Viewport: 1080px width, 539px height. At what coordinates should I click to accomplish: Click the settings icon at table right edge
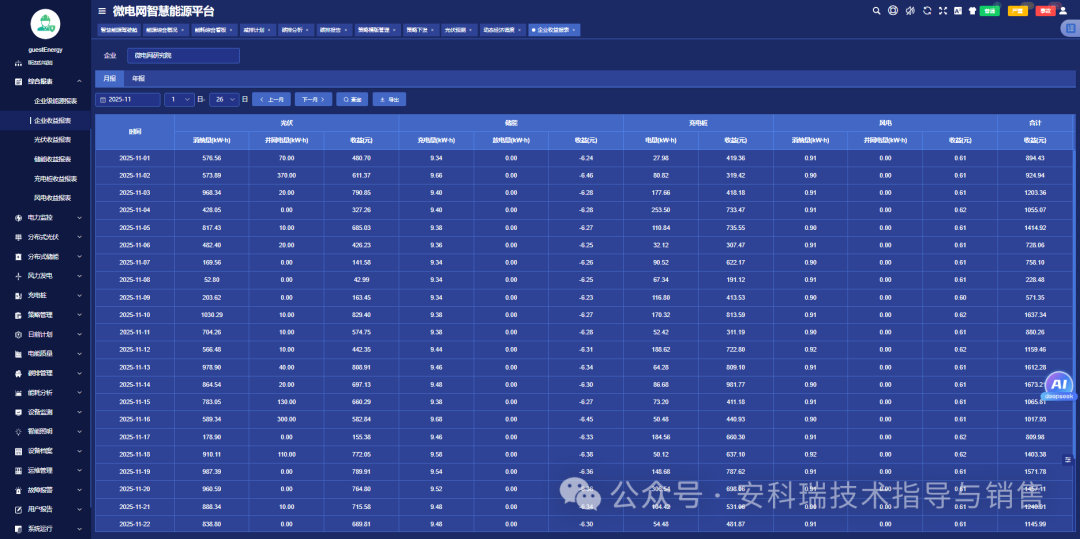click(x=1068, y=460)
